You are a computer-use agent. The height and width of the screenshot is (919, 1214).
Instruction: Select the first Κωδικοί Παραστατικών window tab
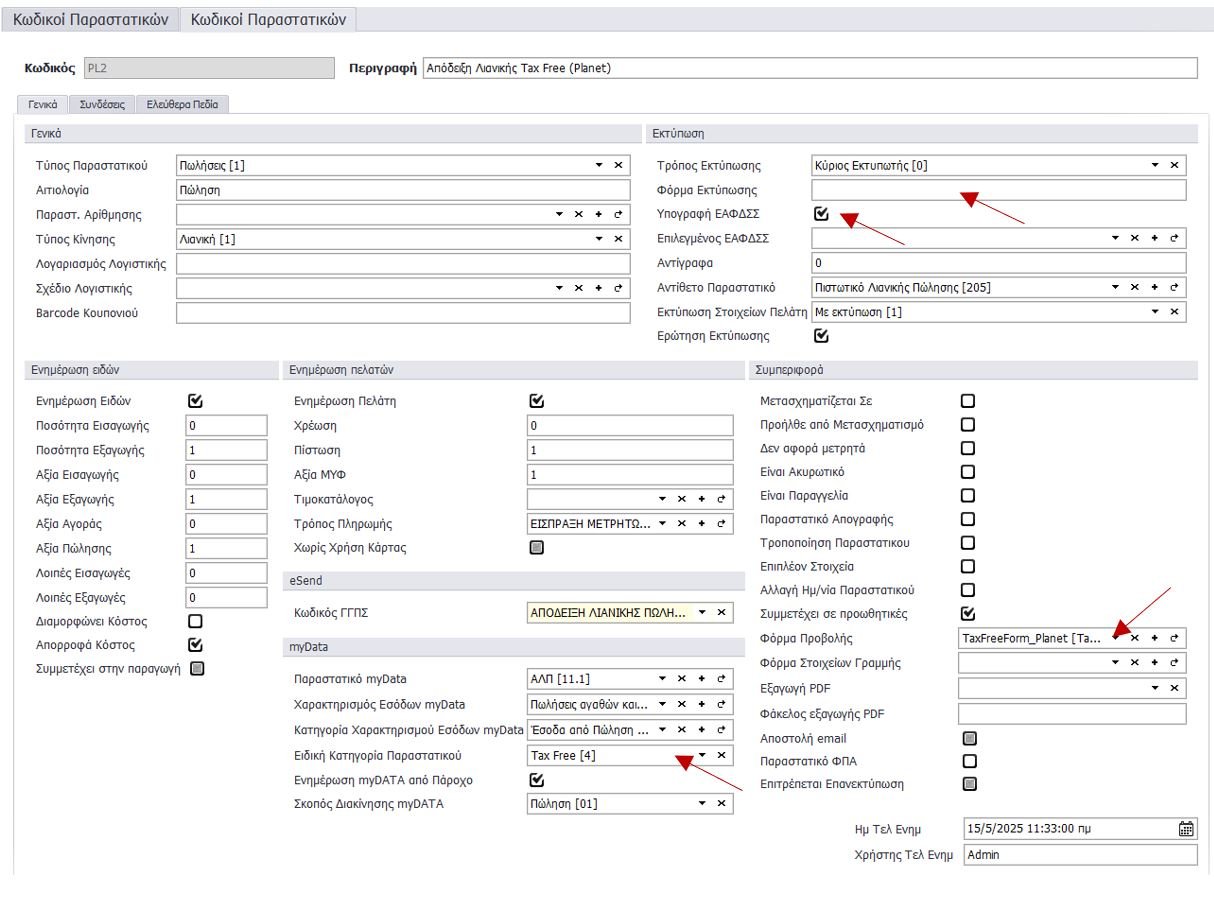pyautogui.click(x=90, y=19)
